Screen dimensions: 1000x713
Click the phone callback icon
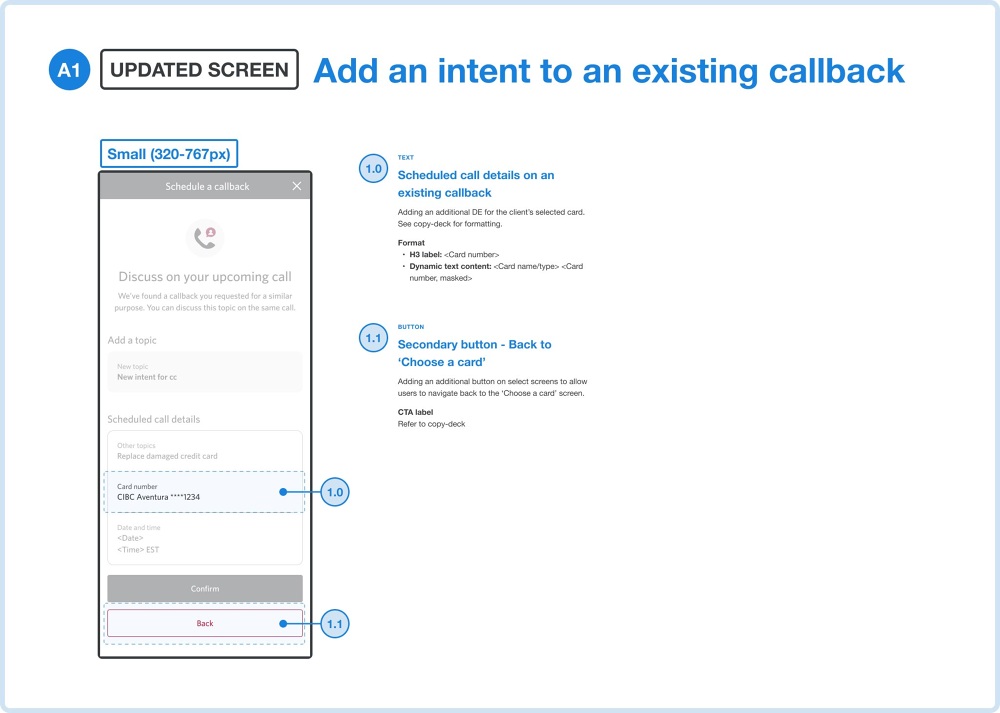point(205,238)
